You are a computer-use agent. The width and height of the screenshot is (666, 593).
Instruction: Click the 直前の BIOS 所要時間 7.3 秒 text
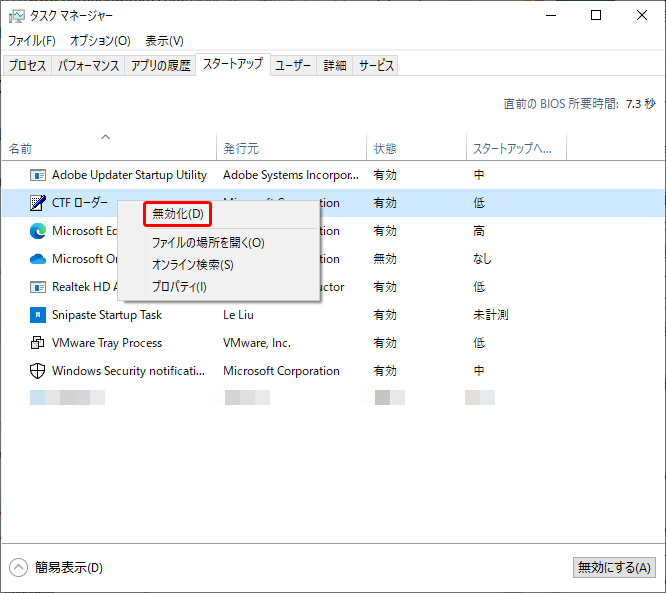click(x=579, y=104)
